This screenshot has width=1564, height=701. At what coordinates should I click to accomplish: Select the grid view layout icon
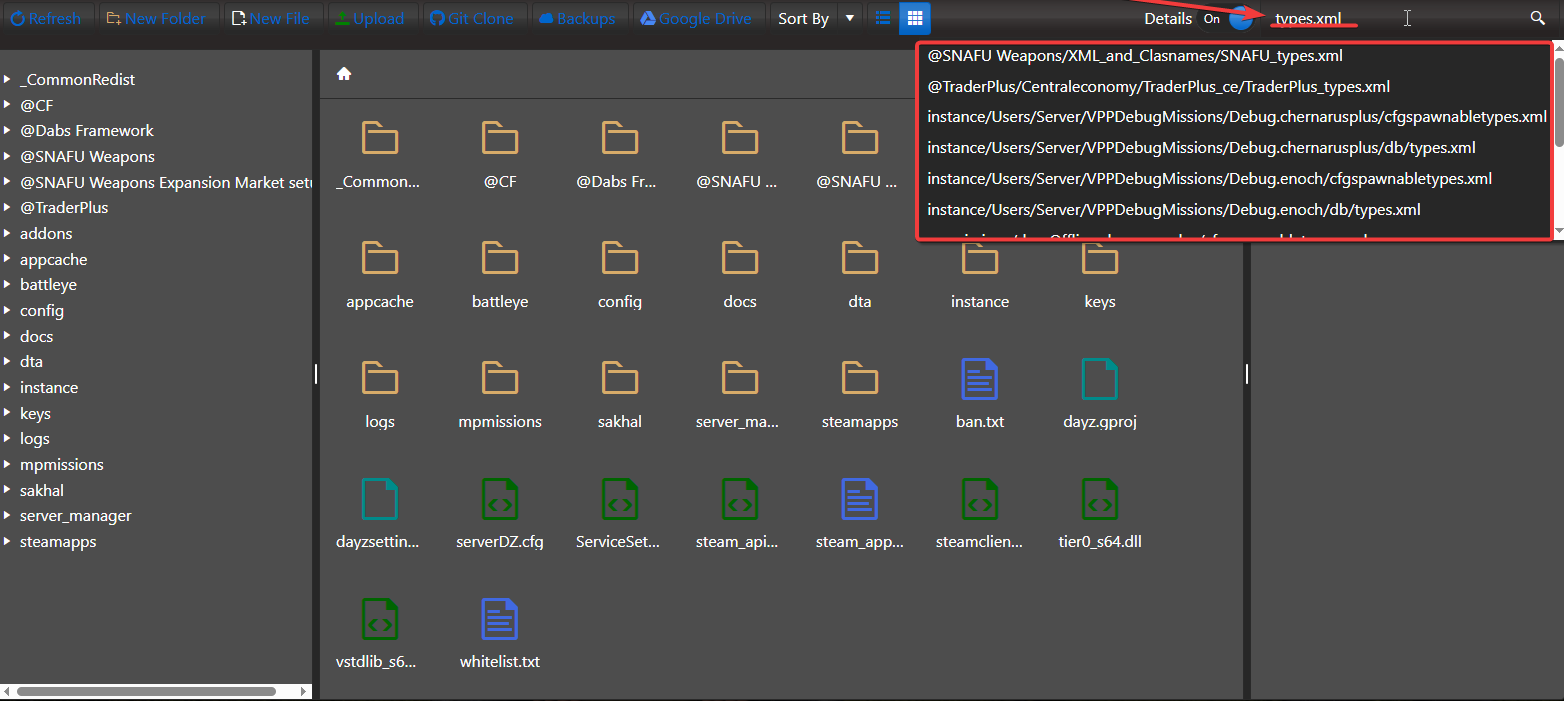click(914, 17)
